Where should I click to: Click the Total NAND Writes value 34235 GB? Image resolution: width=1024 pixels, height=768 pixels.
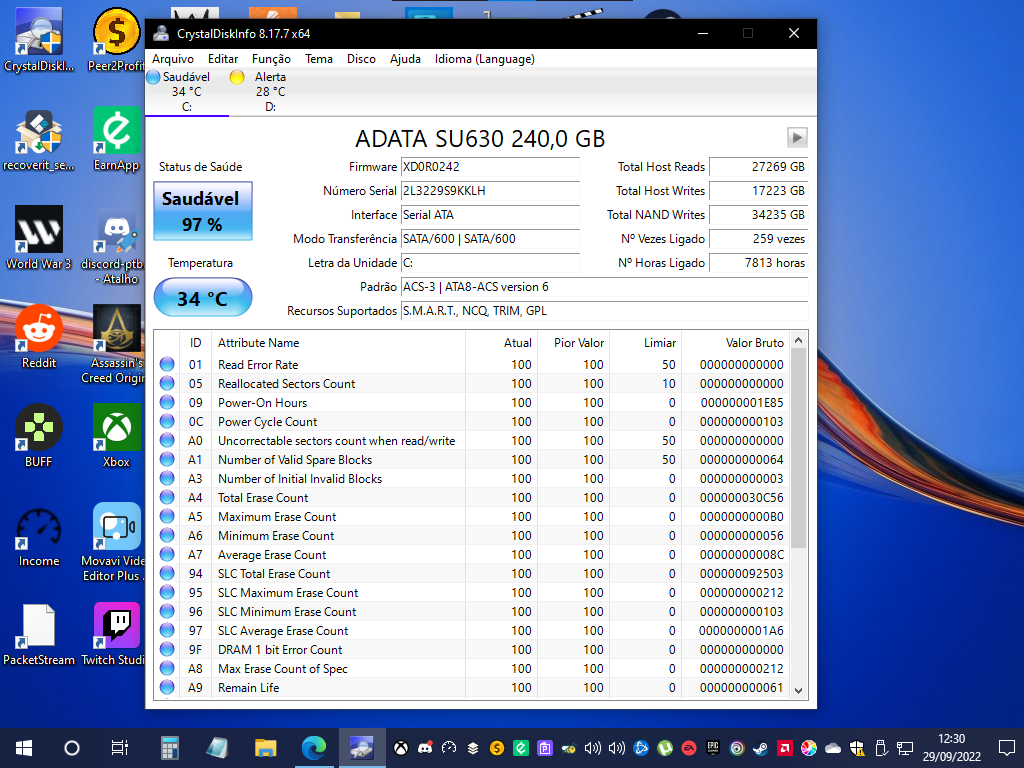758,215
